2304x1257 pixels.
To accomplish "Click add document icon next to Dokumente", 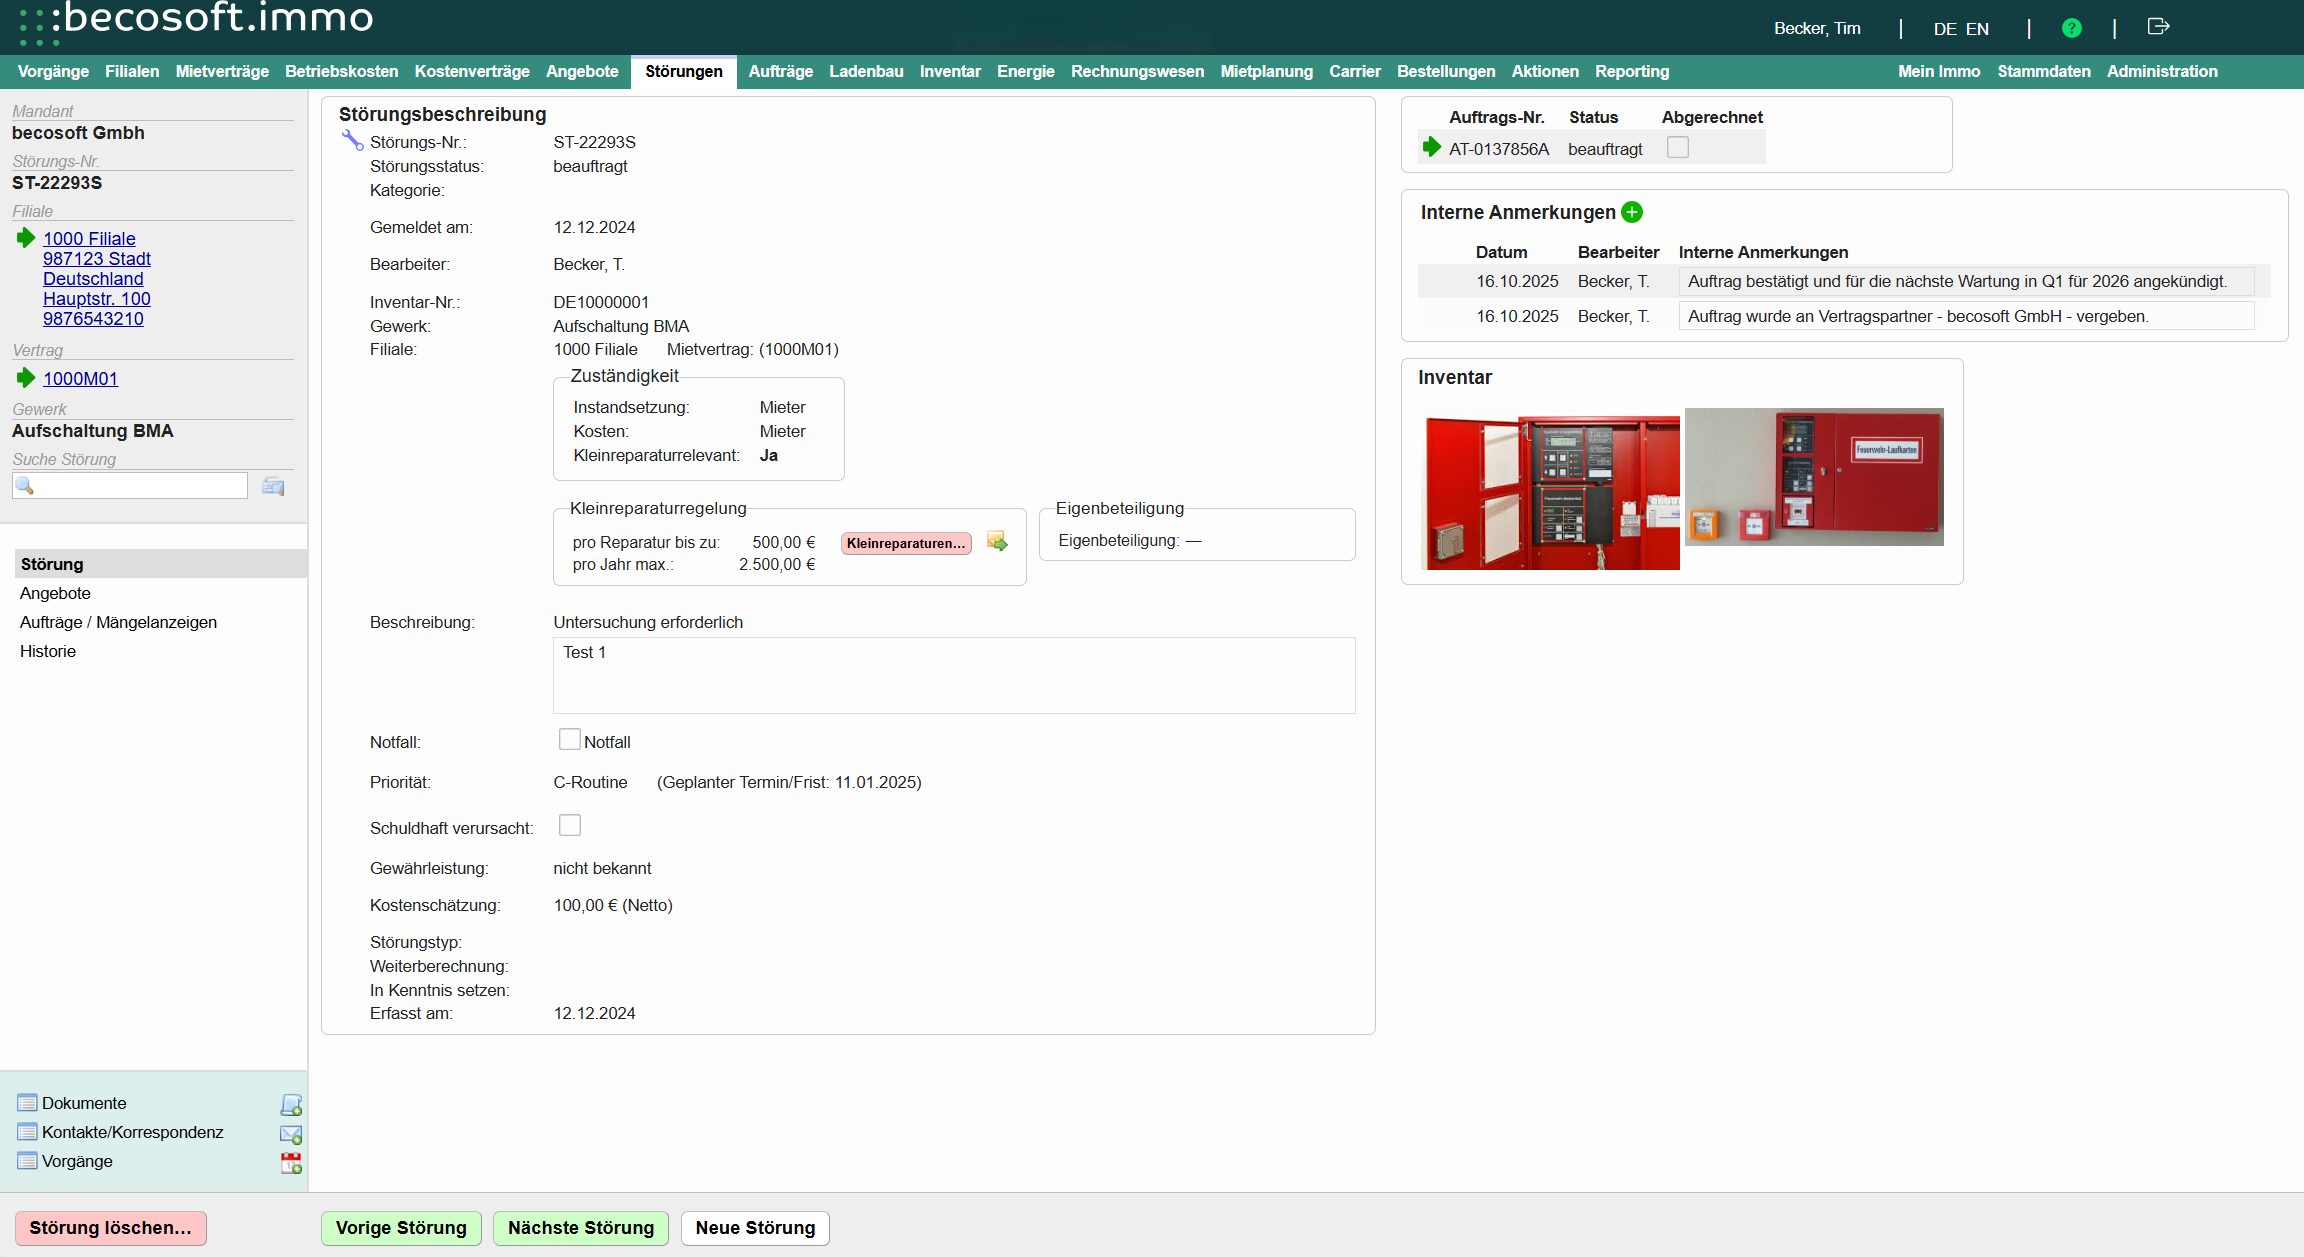I will [291, 1104].
